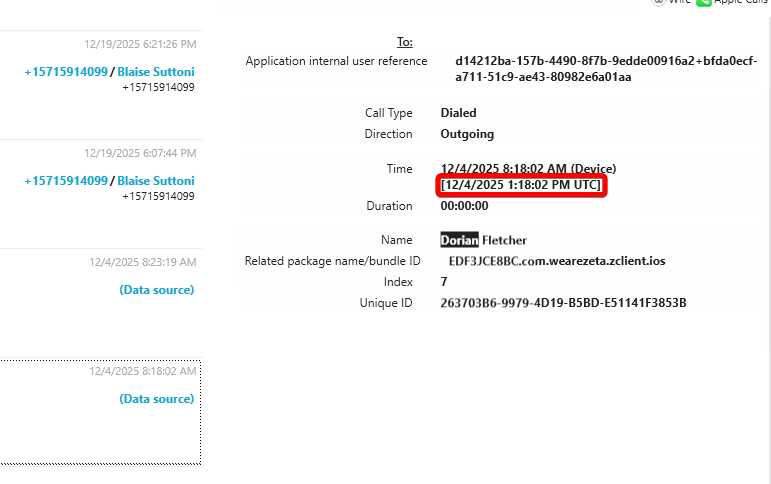Click plain +15715914099 under 6:07:44 PM entry
Viewport: 771px width, 484px height.
(158, 196)
